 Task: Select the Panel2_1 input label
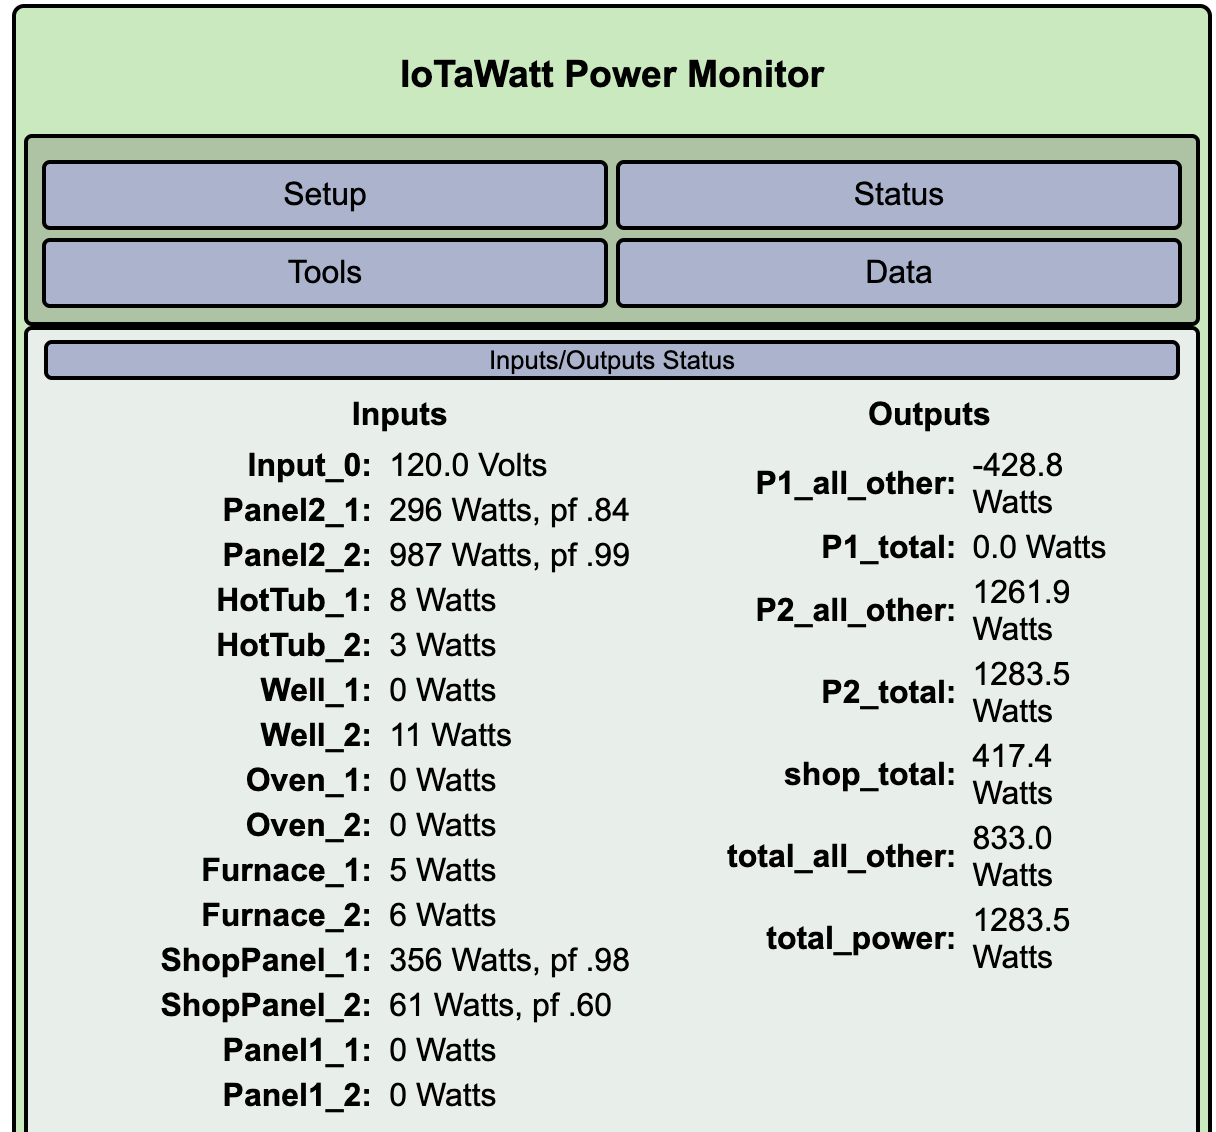point(297,511)
